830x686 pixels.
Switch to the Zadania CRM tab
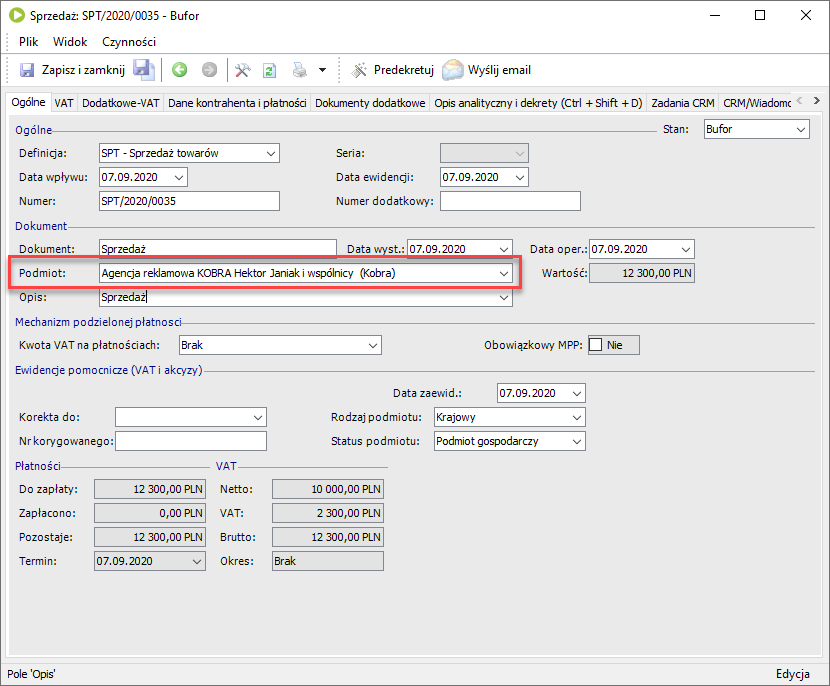coord(683,103)
